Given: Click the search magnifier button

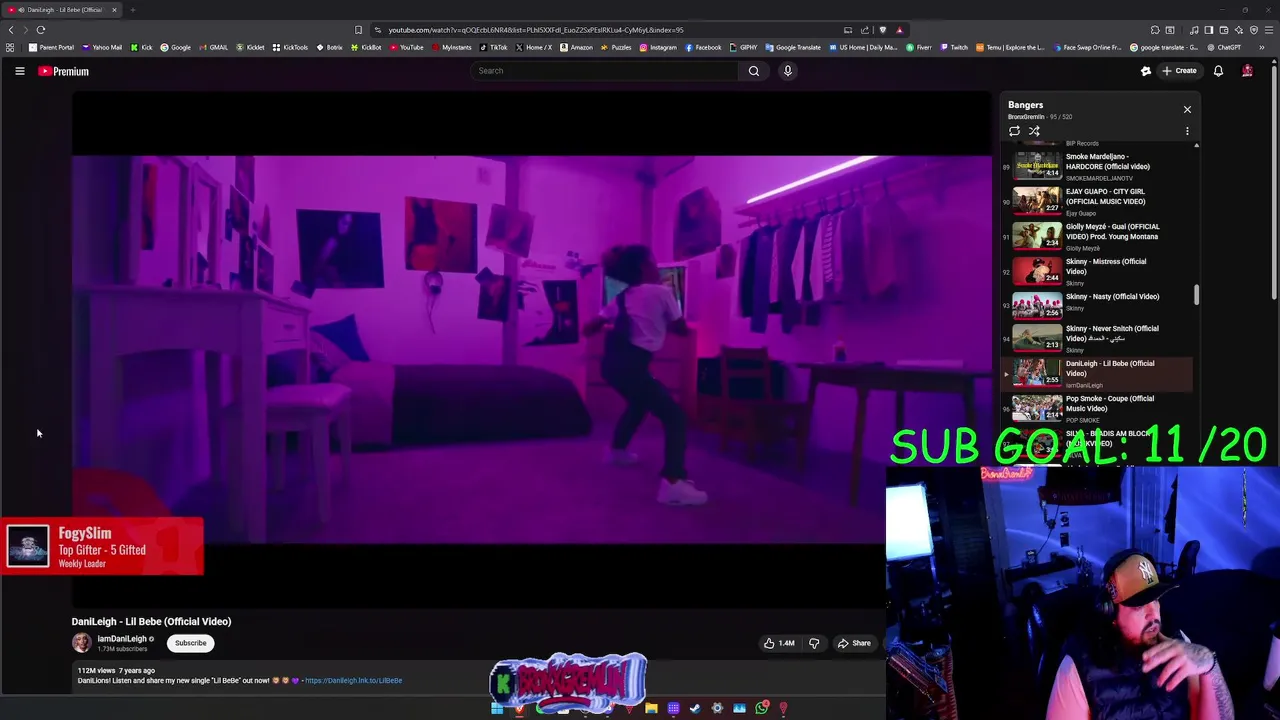Looking at the screenshot, I should [x=754, y=71].
